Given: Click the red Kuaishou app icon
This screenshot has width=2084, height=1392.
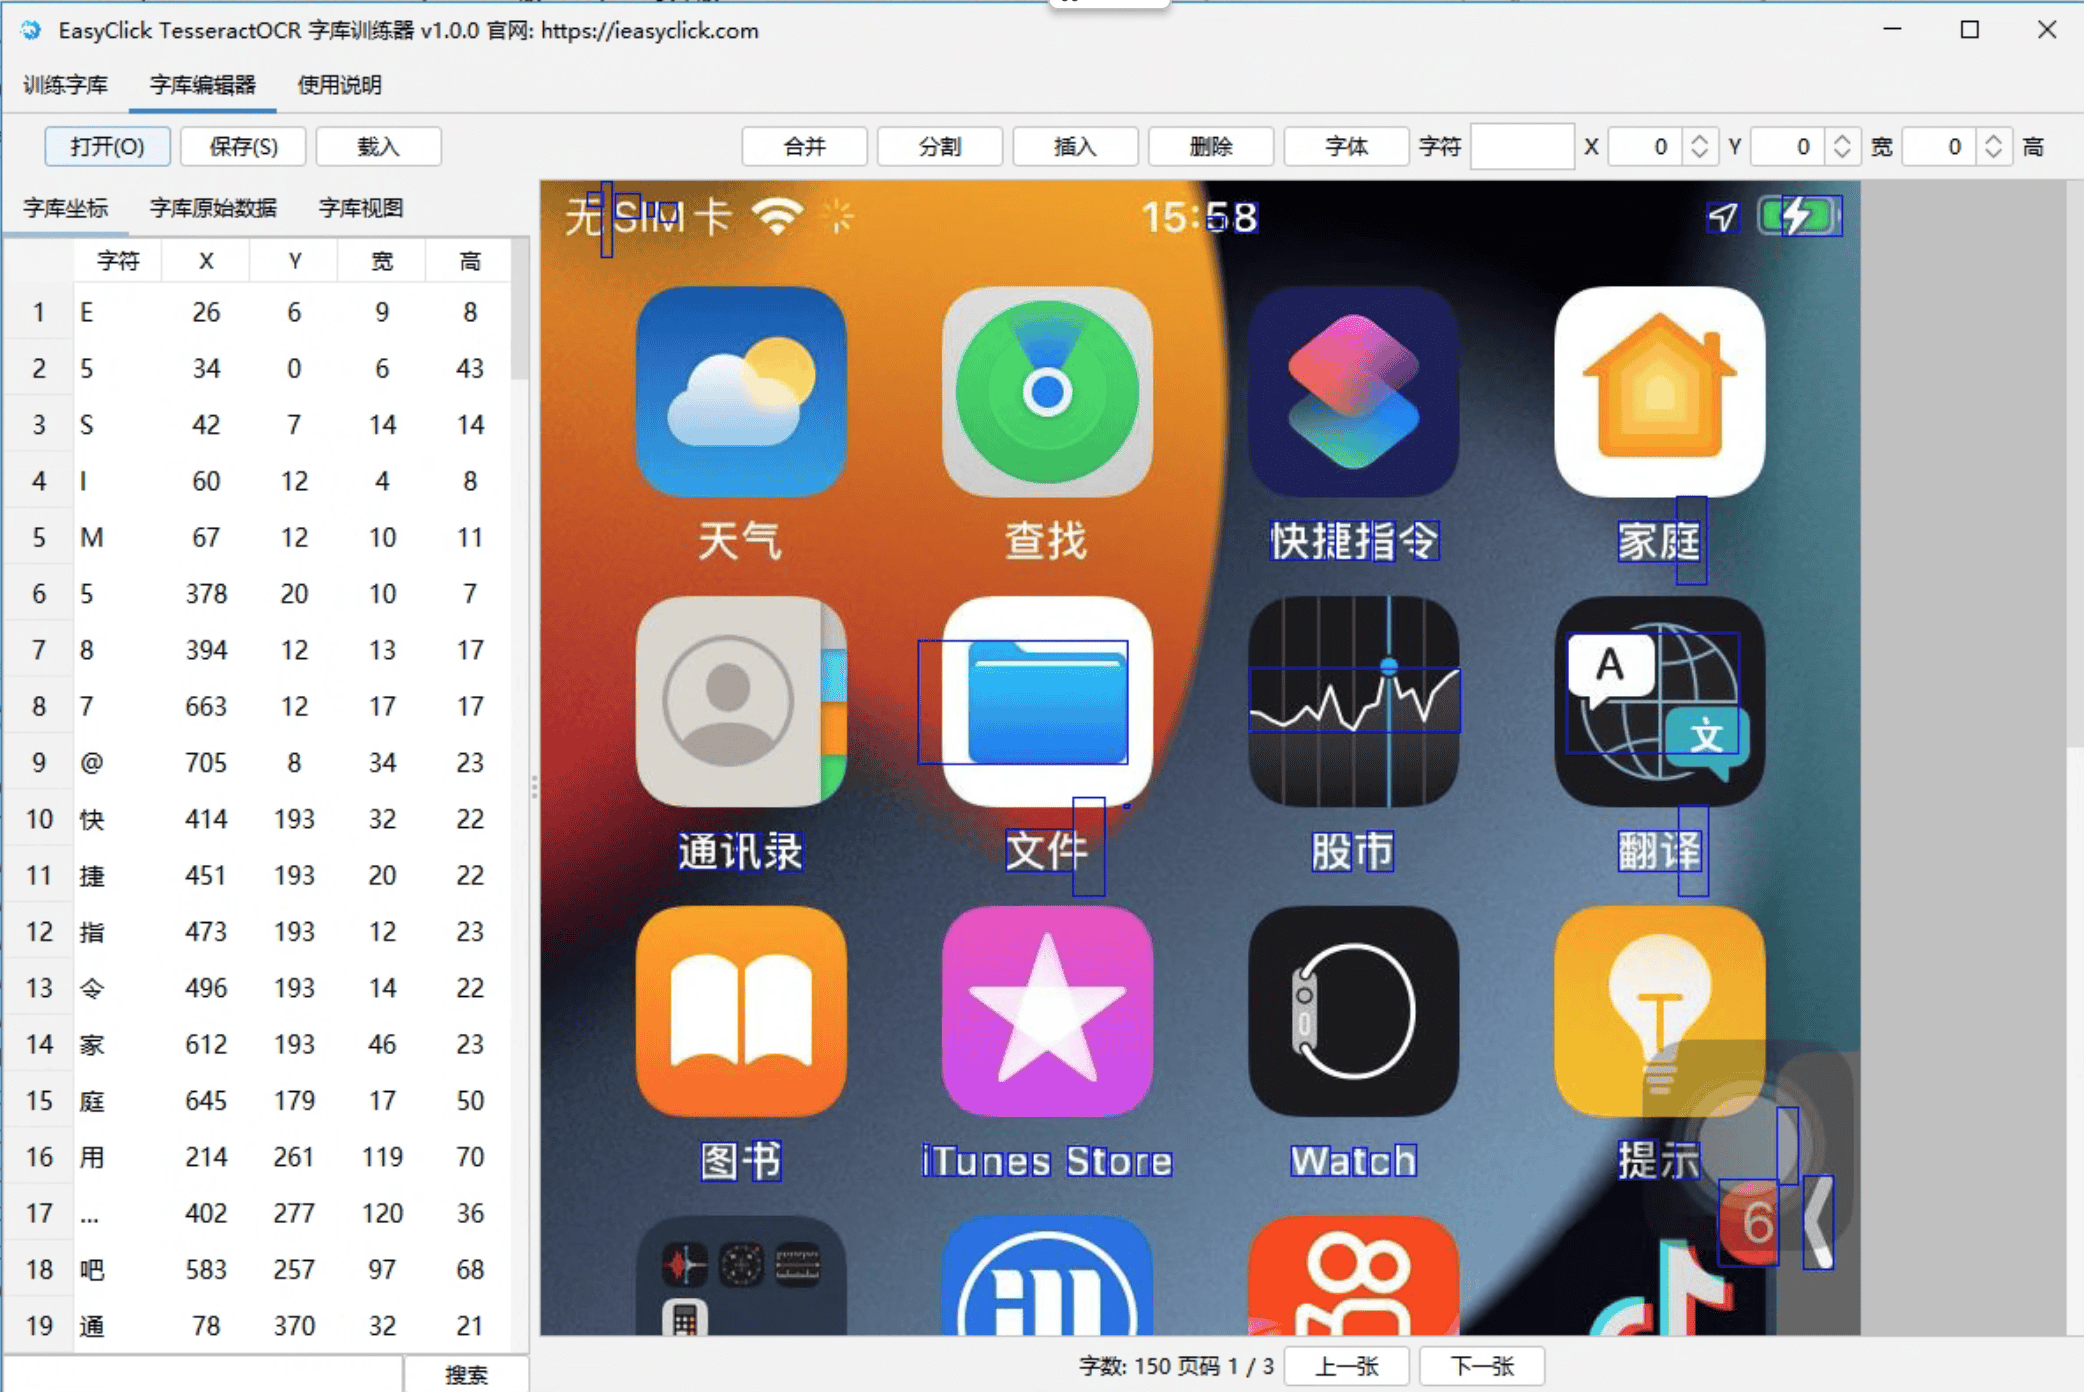Looking at the screenshot, I should click(x=1354, y=1276).
